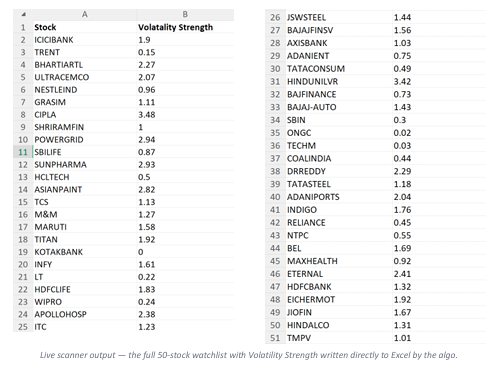496x366 pixels.
Task: Click CIPLA volatility value 3.48
Action: click(x=185, y=115)
